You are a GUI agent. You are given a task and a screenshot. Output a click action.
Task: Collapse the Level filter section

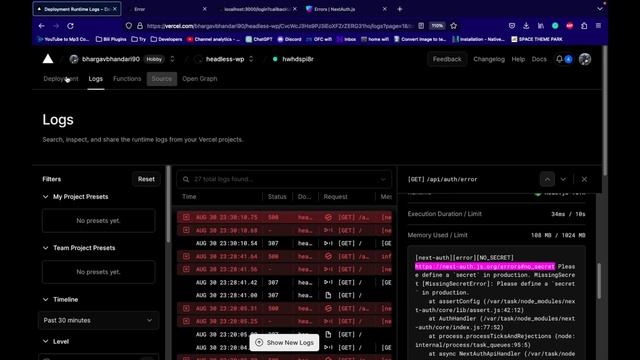pos(45,341)
